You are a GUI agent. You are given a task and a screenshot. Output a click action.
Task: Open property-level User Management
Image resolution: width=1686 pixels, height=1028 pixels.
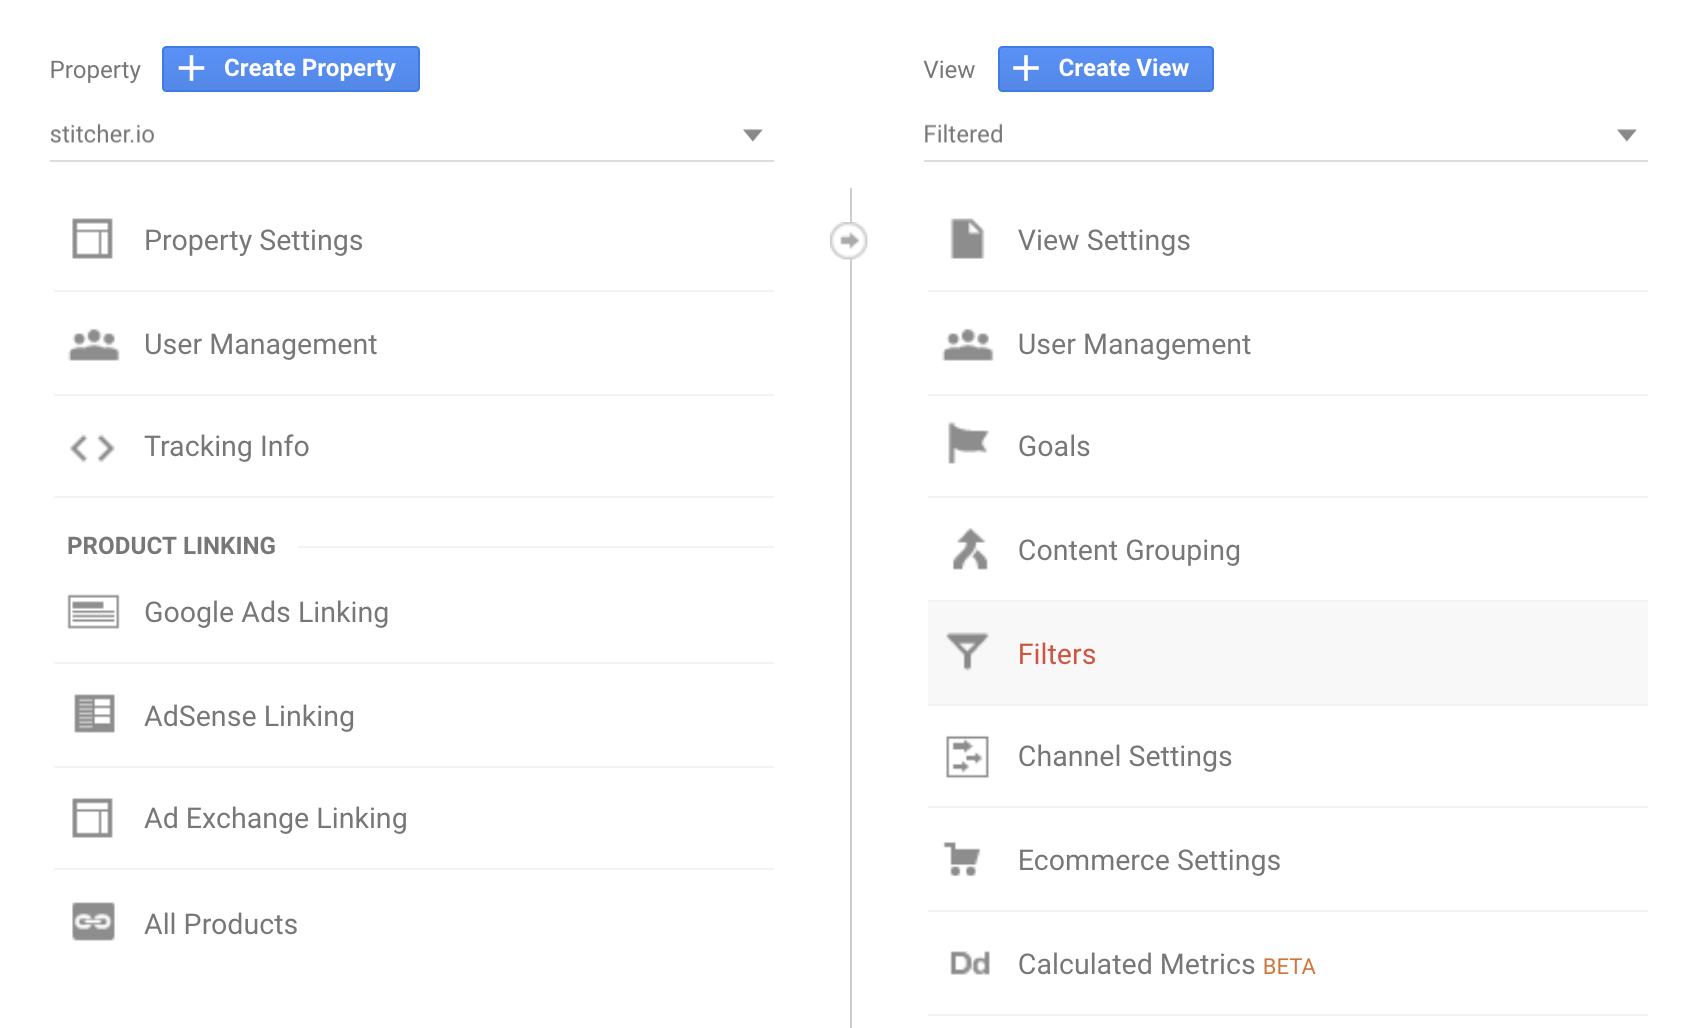(x=260, y=345)
